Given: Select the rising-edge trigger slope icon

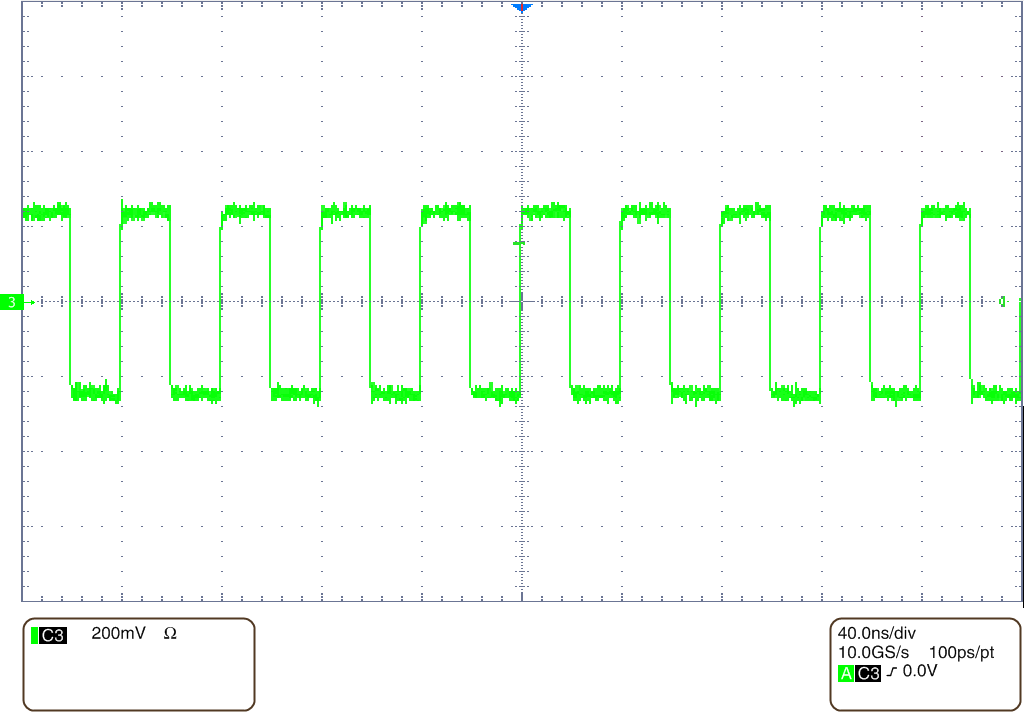Looking at the screenshot, I should click(x=893, y=671).
